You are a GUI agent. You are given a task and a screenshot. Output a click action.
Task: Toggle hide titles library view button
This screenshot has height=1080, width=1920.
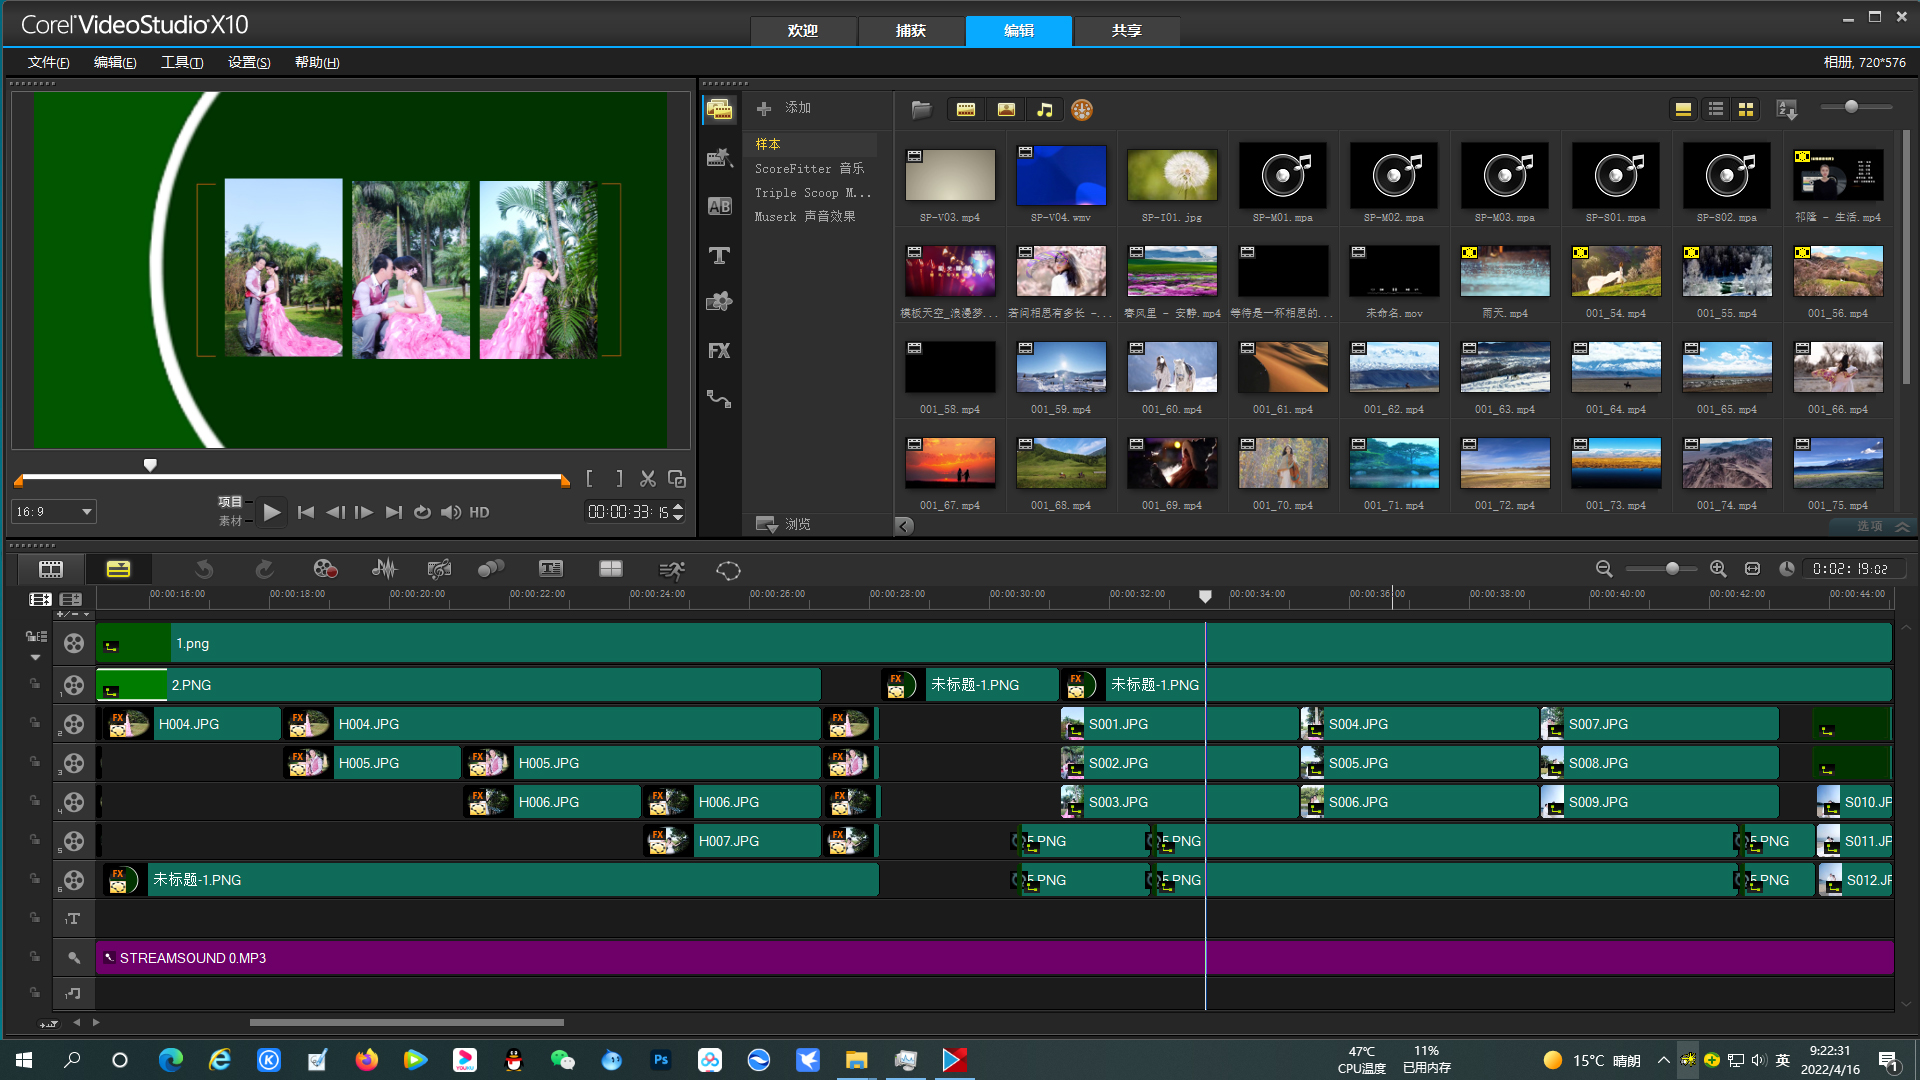click(x=1684, y=109)
